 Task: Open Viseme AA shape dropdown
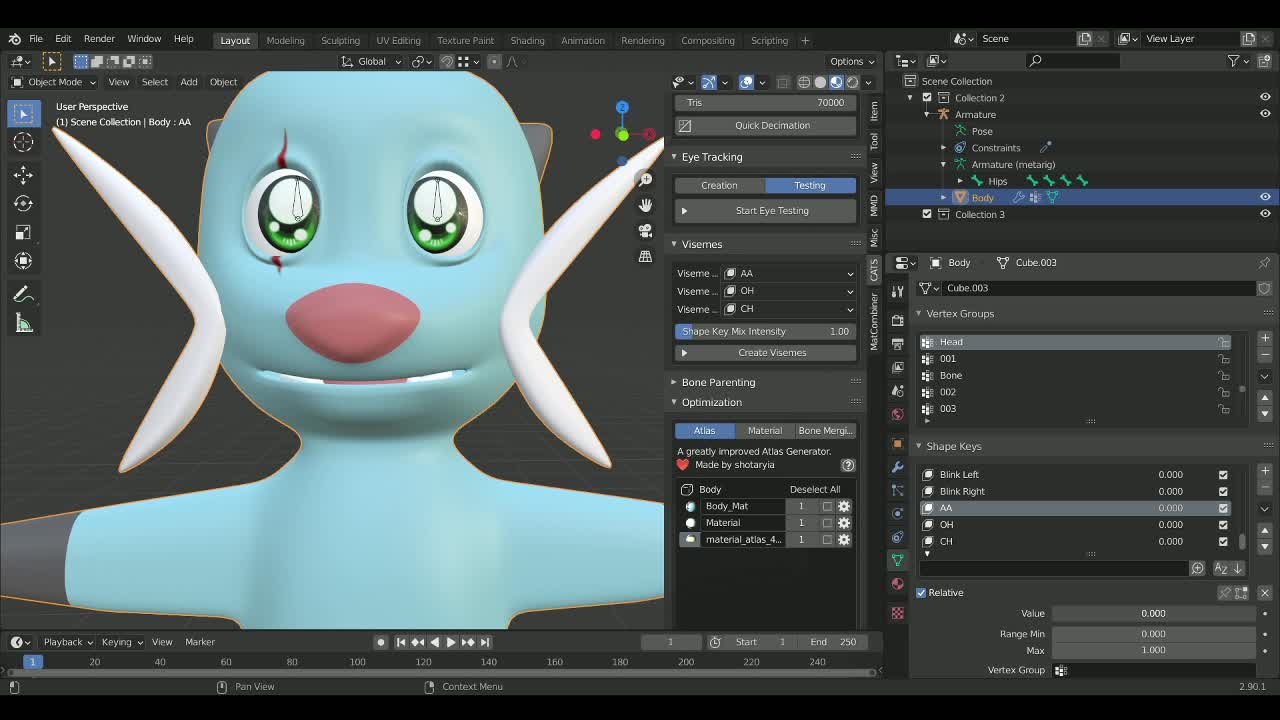pyautogui.click(x=789, y=273)
